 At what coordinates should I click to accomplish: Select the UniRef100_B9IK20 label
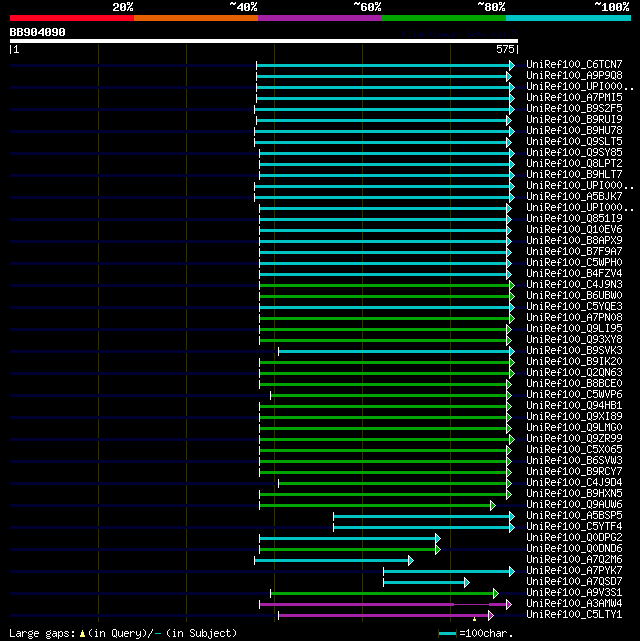tap(574, 362)
